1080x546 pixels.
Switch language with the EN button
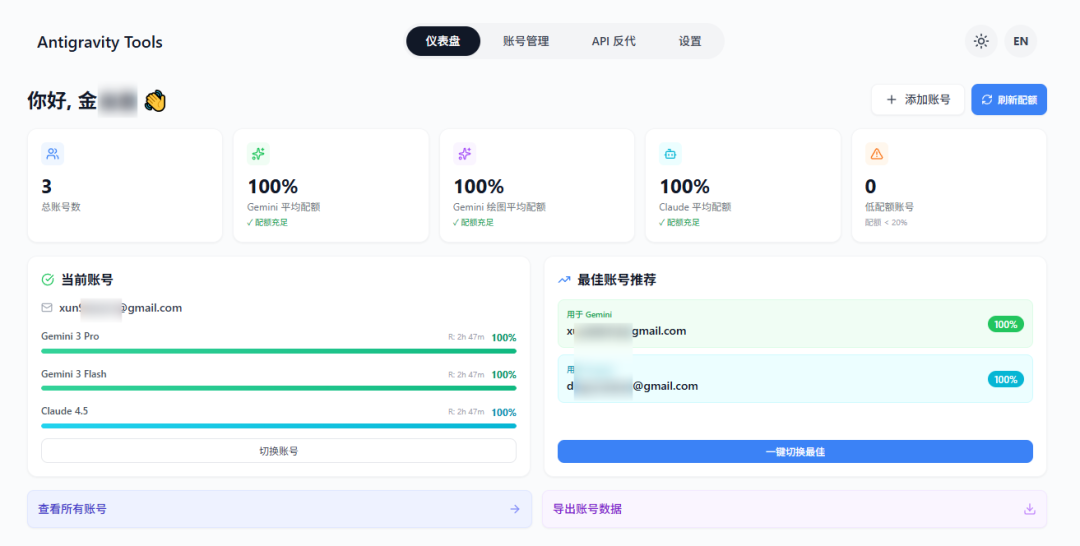pyautogui.click(x=1020, y=41)
